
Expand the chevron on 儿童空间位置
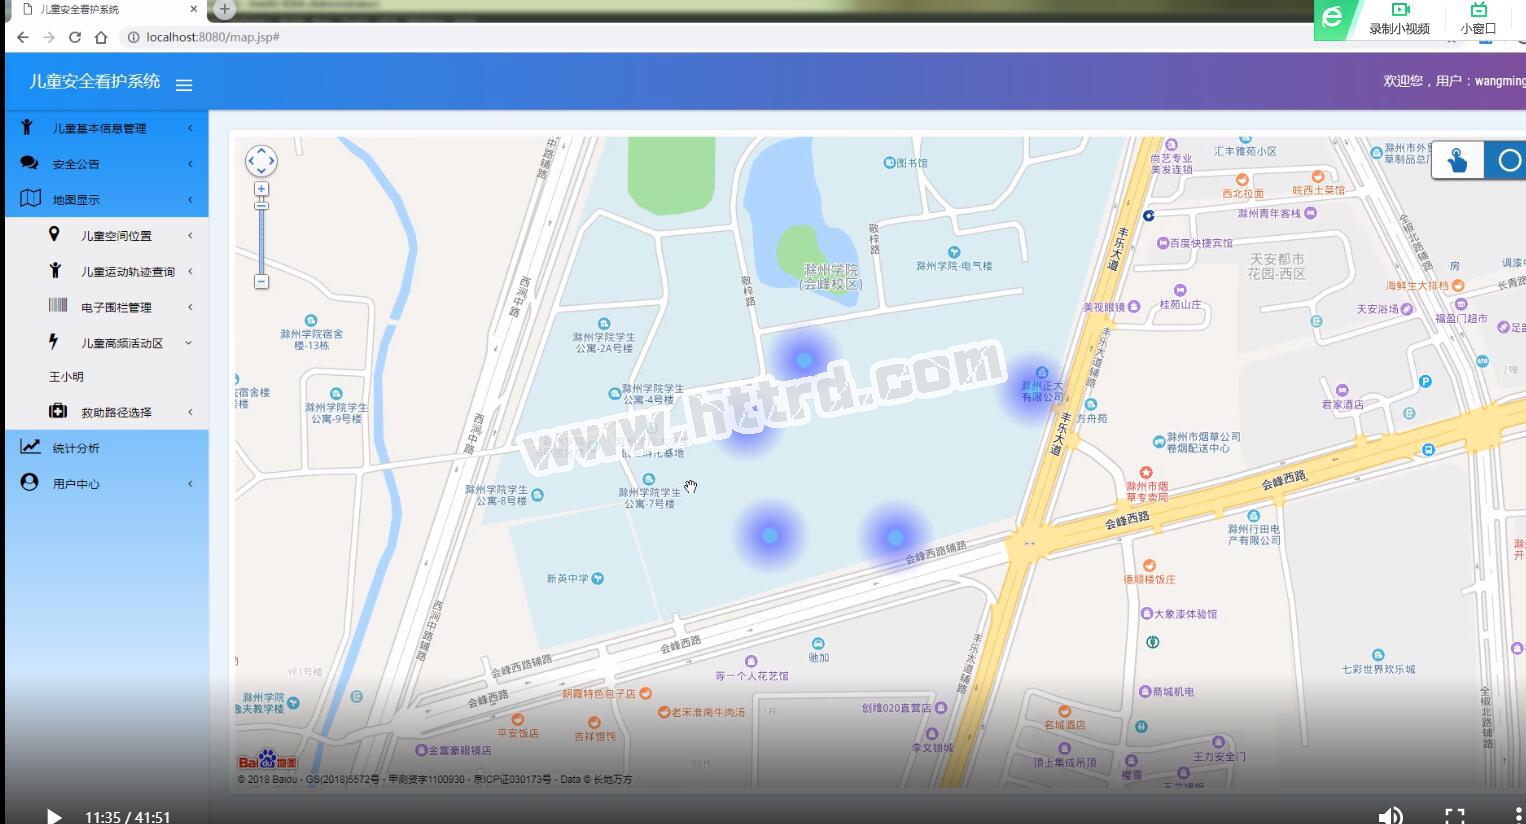click(190, 236)
